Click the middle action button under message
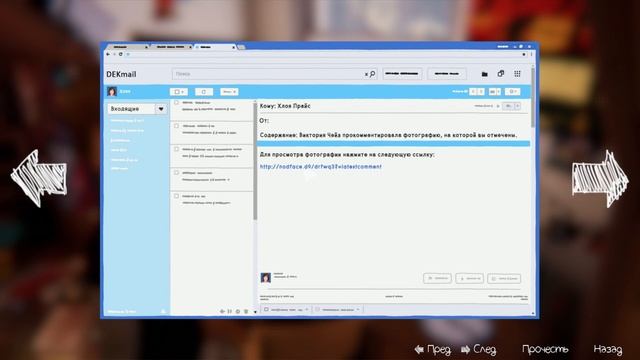This screenshot has height=360, width=640. [469, 278]
